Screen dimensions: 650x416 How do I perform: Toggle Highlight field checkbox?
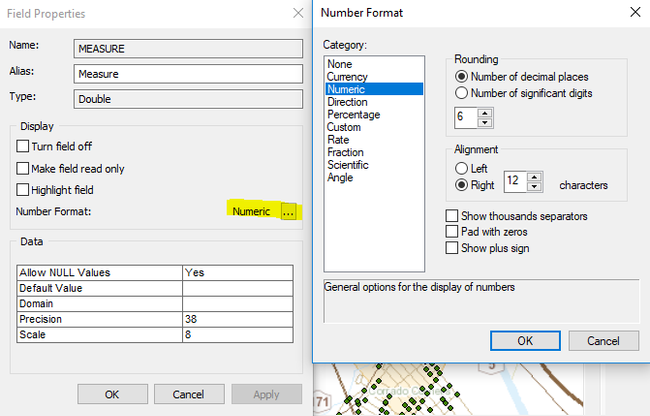click(23, 190)
